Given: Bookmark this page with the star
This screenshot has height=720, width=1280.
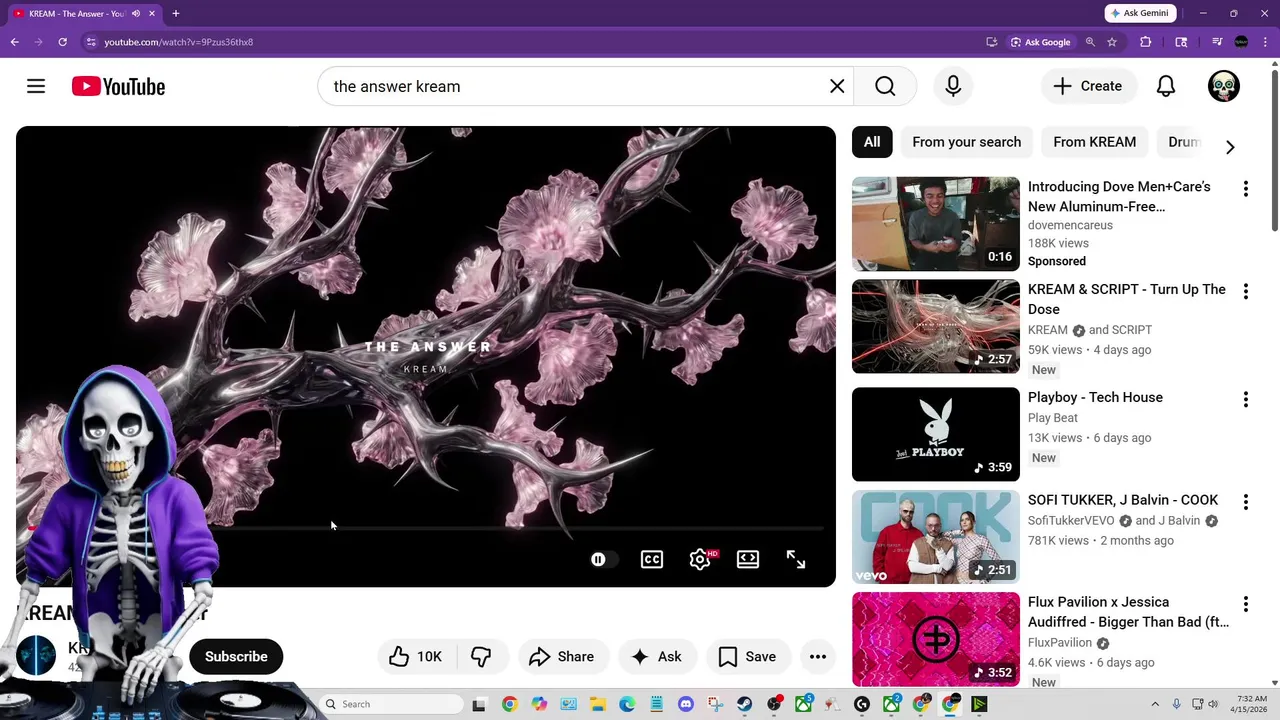Looking at the screenshot, I should pyautogui.click(x=1112, y=42).
